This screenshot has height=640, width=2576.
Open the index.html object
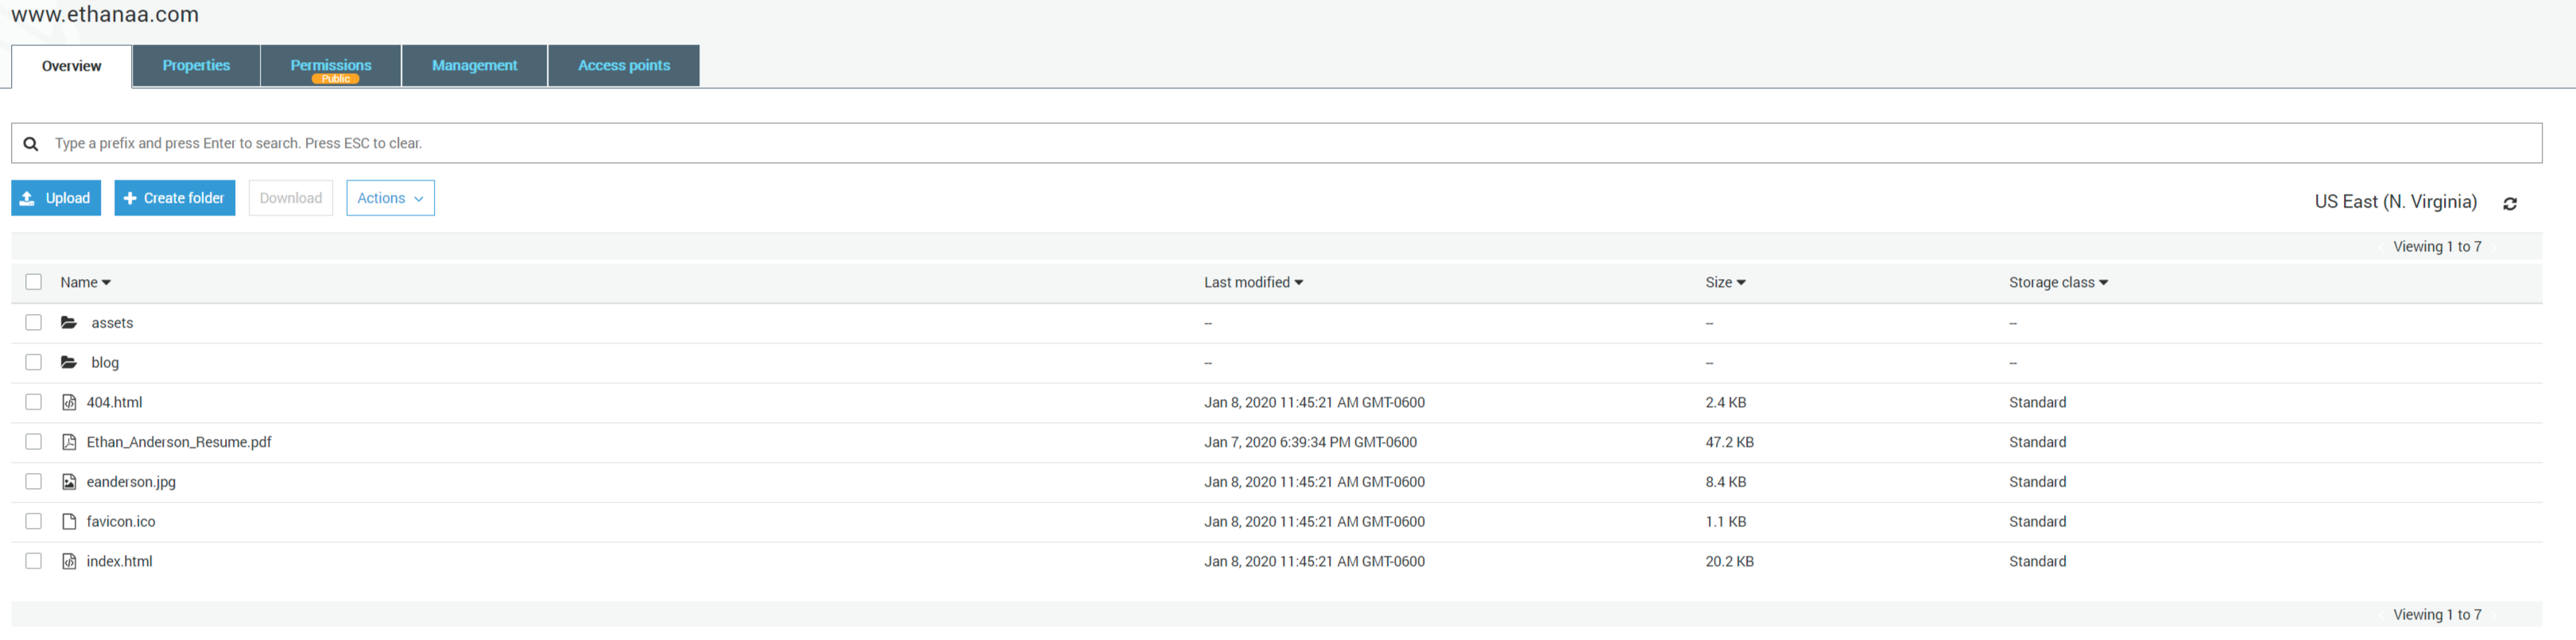pyautogui.click(x=119, y=562)
